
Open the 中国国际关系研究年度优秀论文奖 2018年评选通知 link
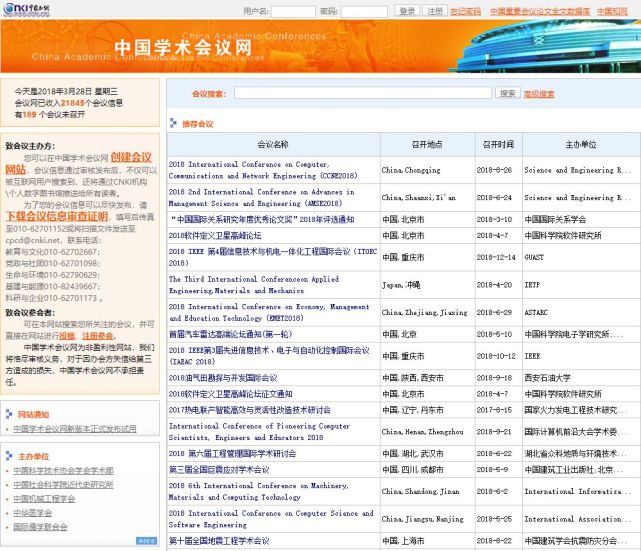point(262,220)
